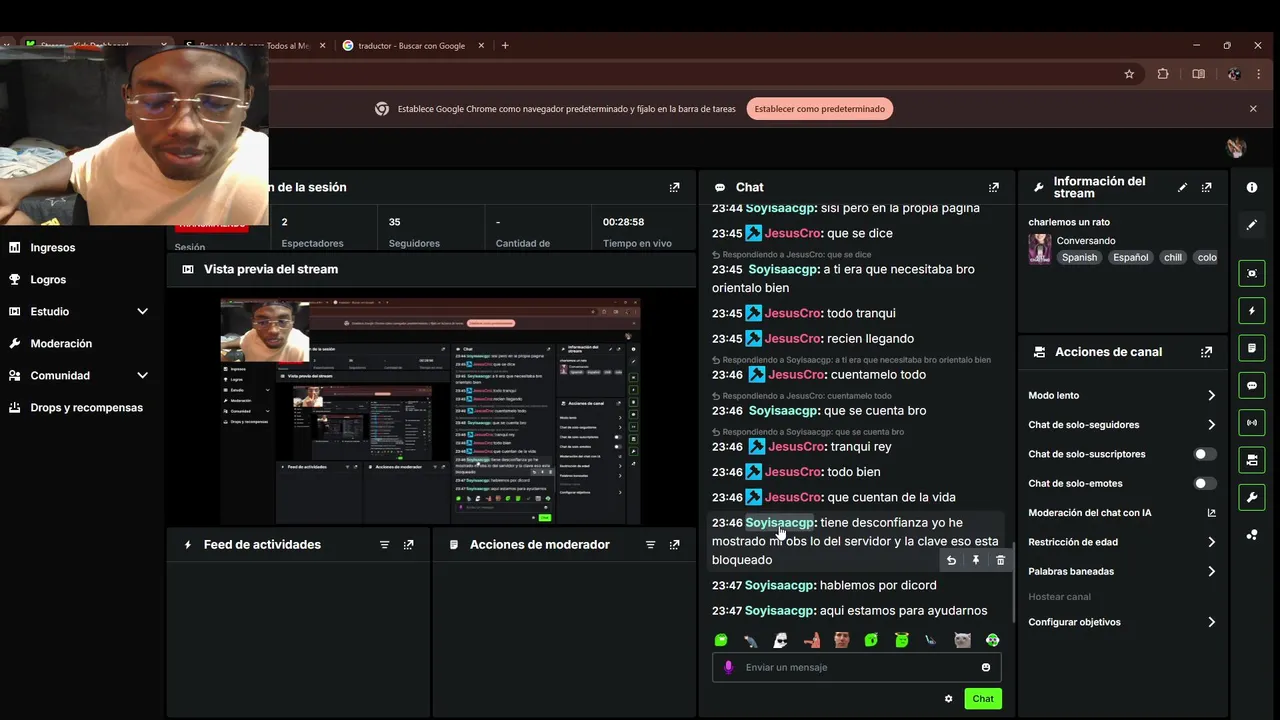Screen dimensions: 1280x720
Task: Click the Spanish tag in stream info
Action: tap(1079, 257)
